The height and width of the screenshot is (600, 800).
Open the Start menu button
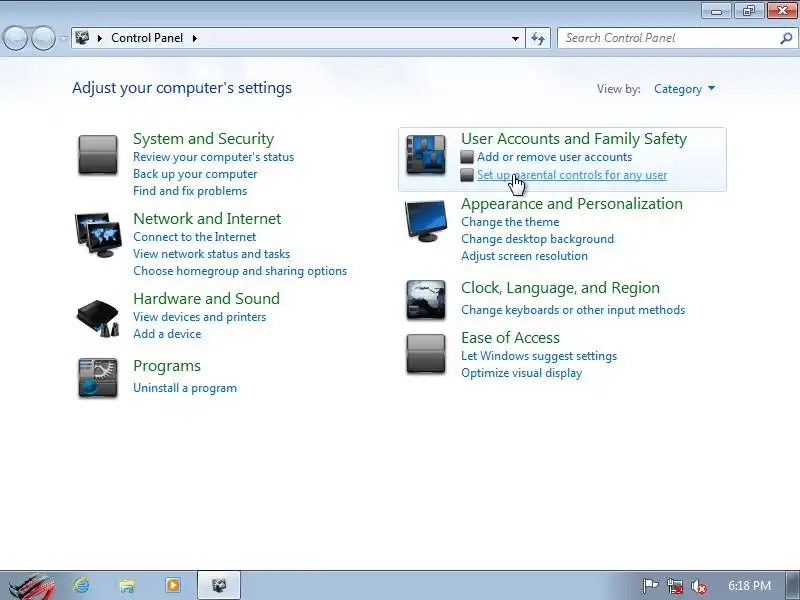pyautogui.click(x=32, y=585)
